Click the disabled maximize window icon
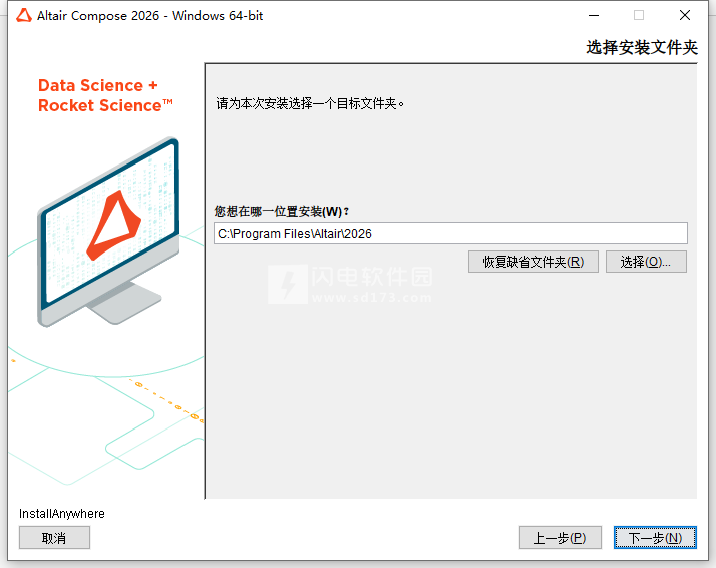Viewport: 716px width, 568px height. tap(639, 16)
